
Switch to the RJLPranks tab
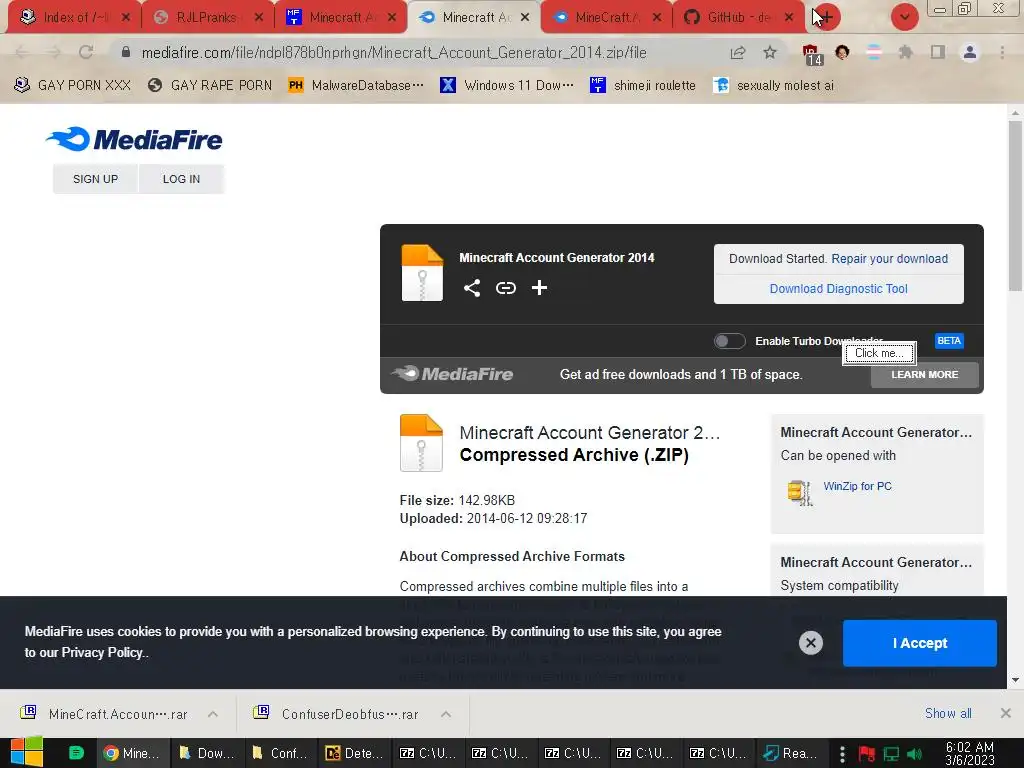tap(205, 18)
